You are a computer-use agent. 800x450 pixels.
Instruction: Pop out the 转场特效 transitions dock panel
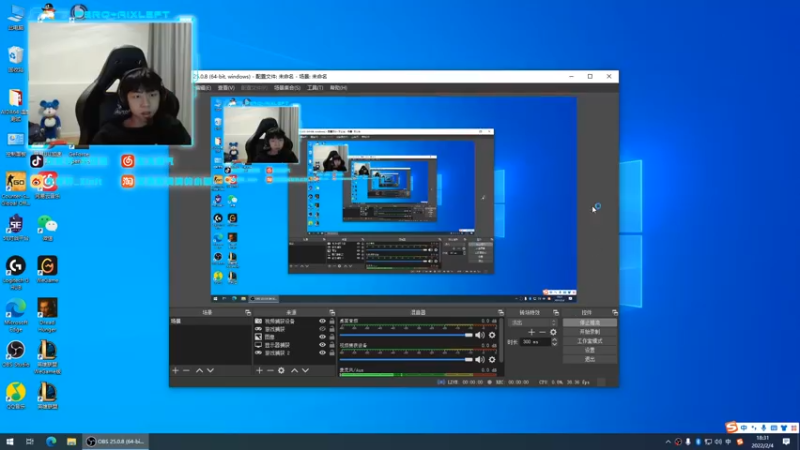pos(556,312)
